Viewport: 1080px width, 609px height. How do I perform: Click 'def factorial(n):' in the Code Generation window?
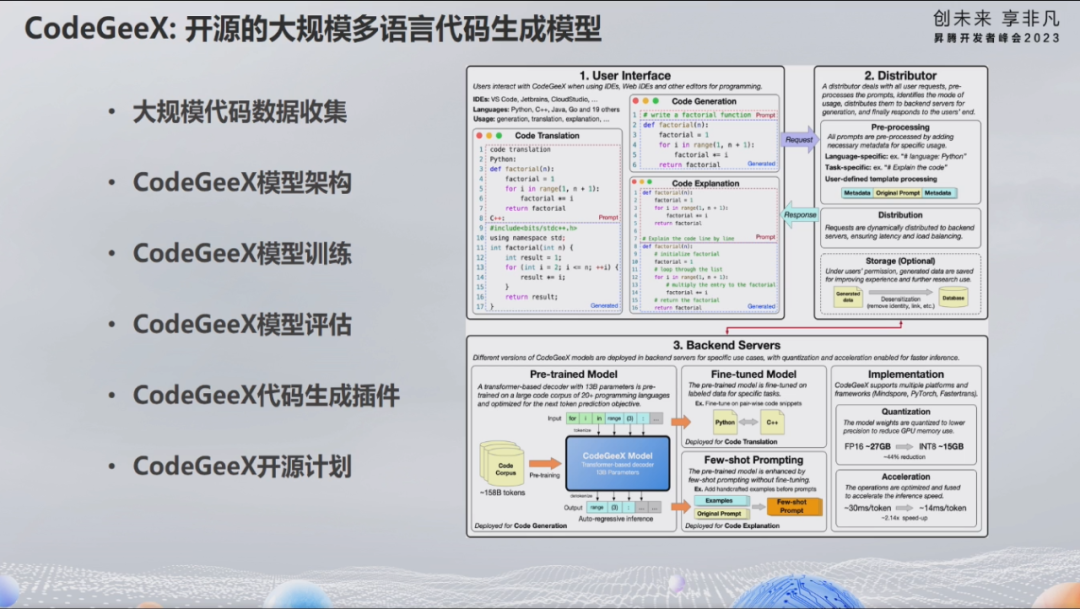click(x=675, y=125)
